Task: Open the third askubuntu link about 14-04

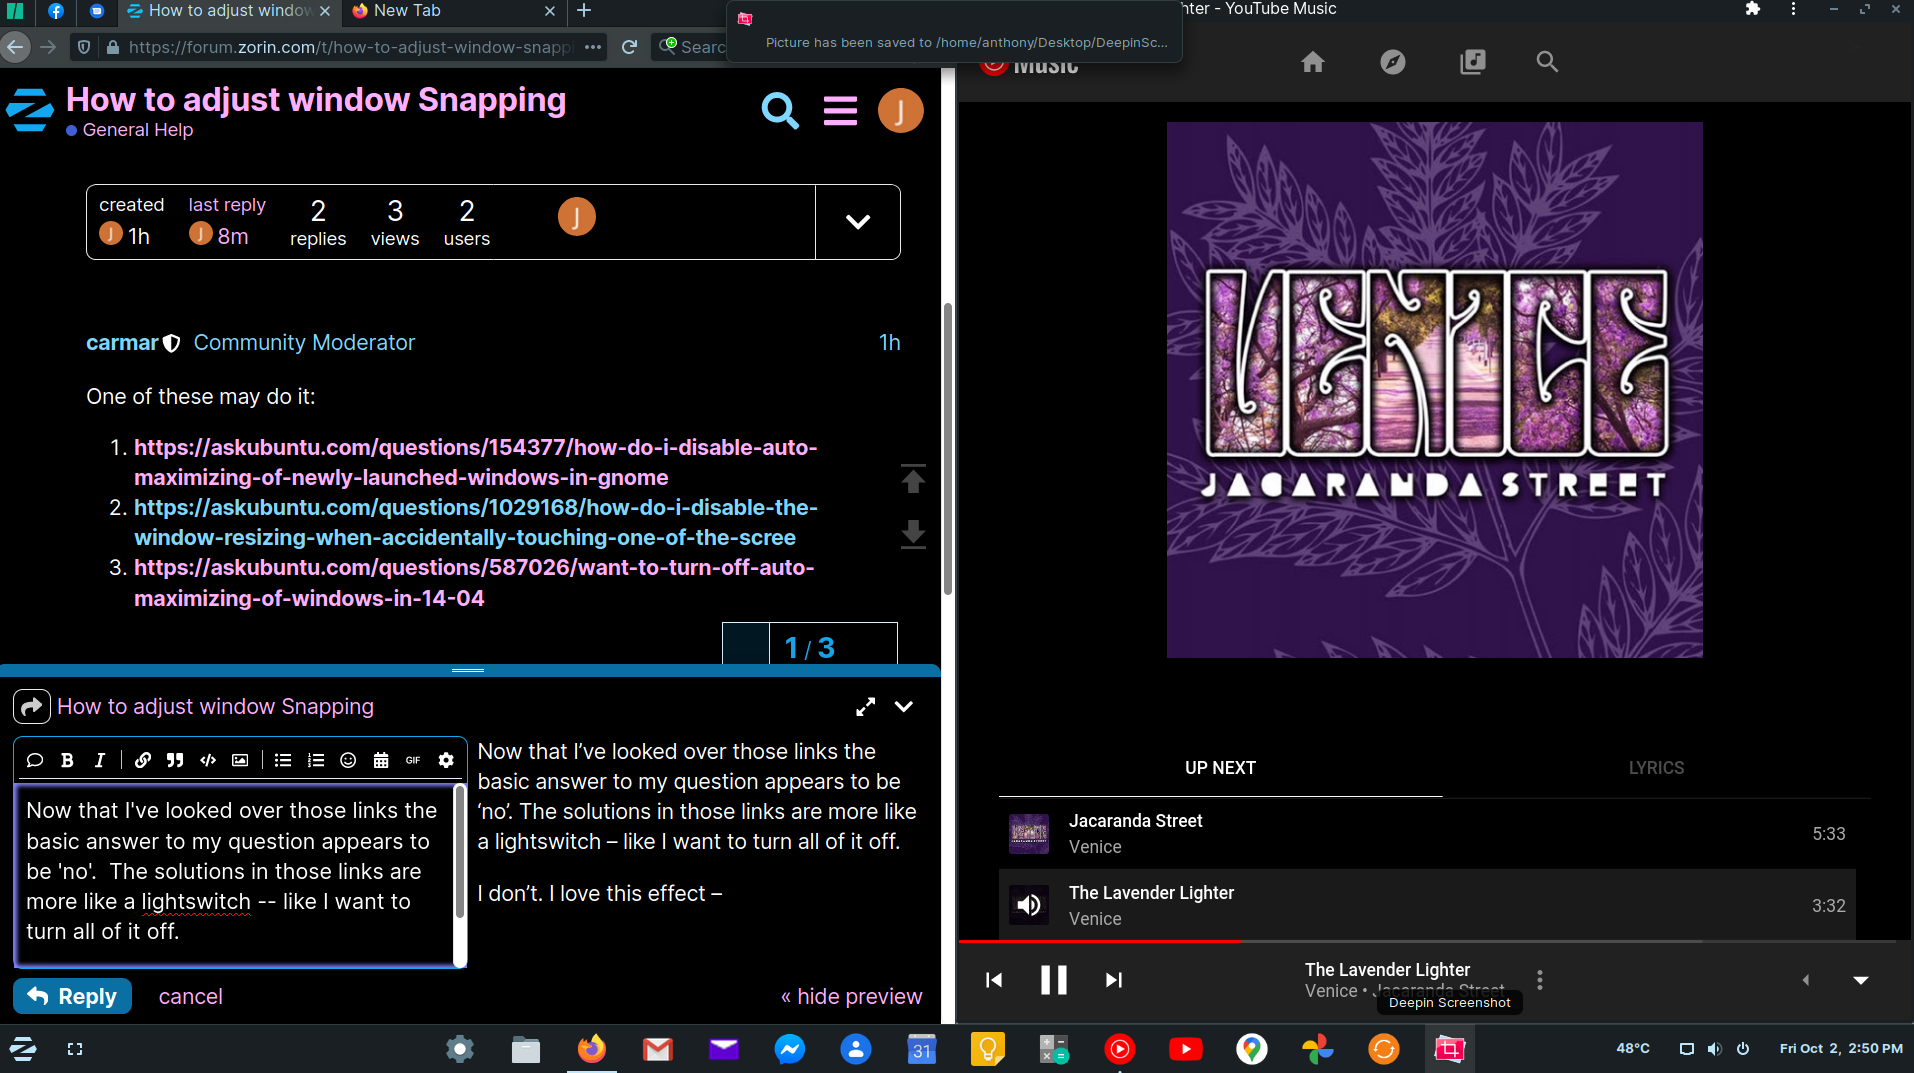Action: point(474,582)
